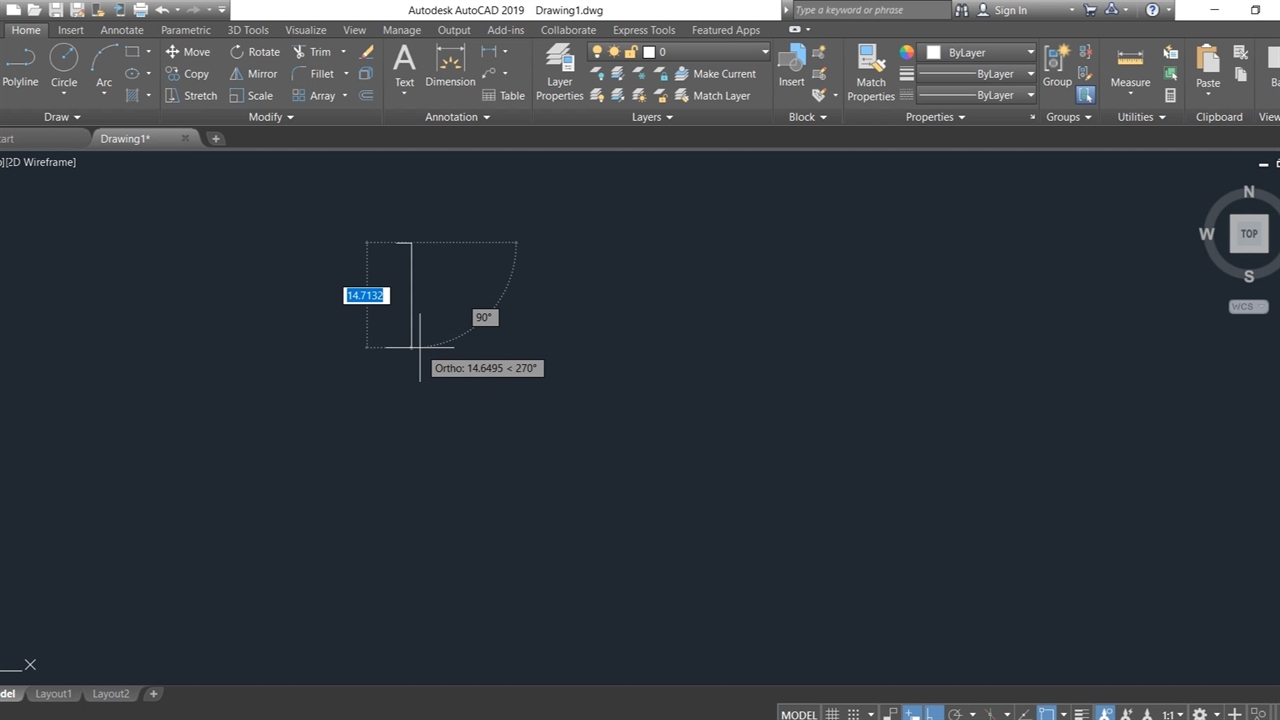Click the Match Properties tool
This screenshot has width=1280, height=720.
pos(870,73)
